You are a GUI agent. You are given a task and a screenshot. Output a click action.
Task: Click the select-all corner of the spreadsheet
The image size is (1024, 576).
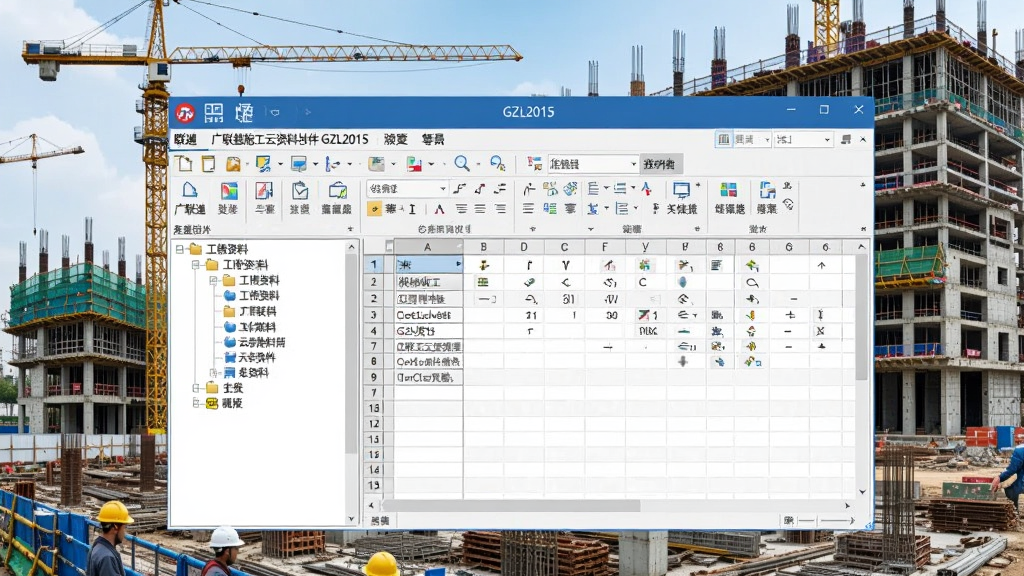[x=389, y=247]
